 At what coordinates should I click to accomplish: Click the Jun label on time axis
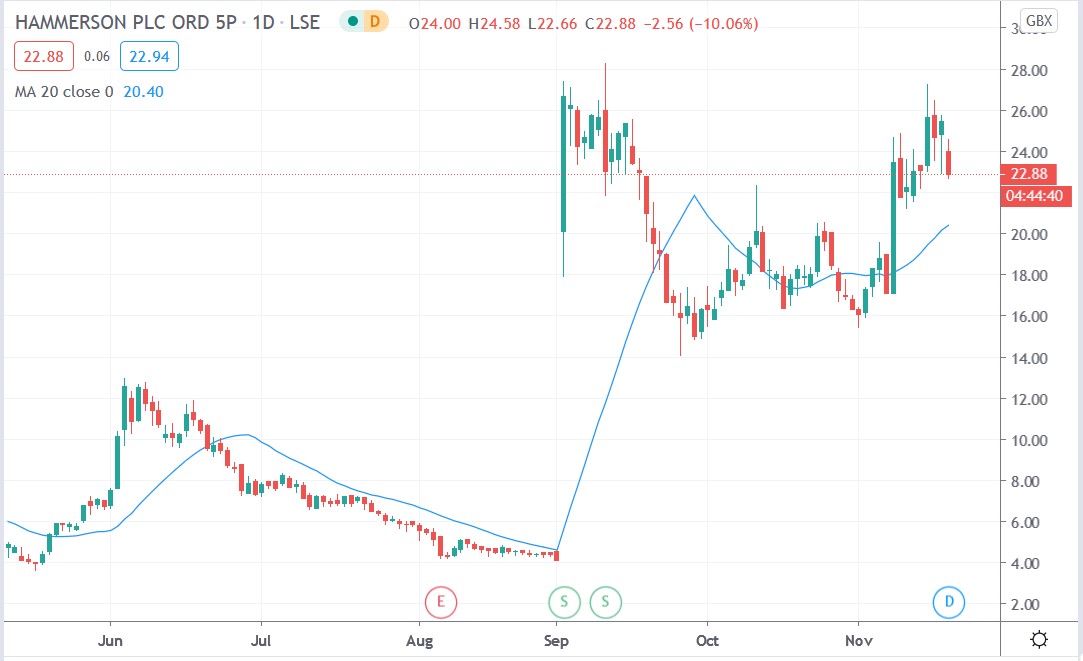click(111, 640)
